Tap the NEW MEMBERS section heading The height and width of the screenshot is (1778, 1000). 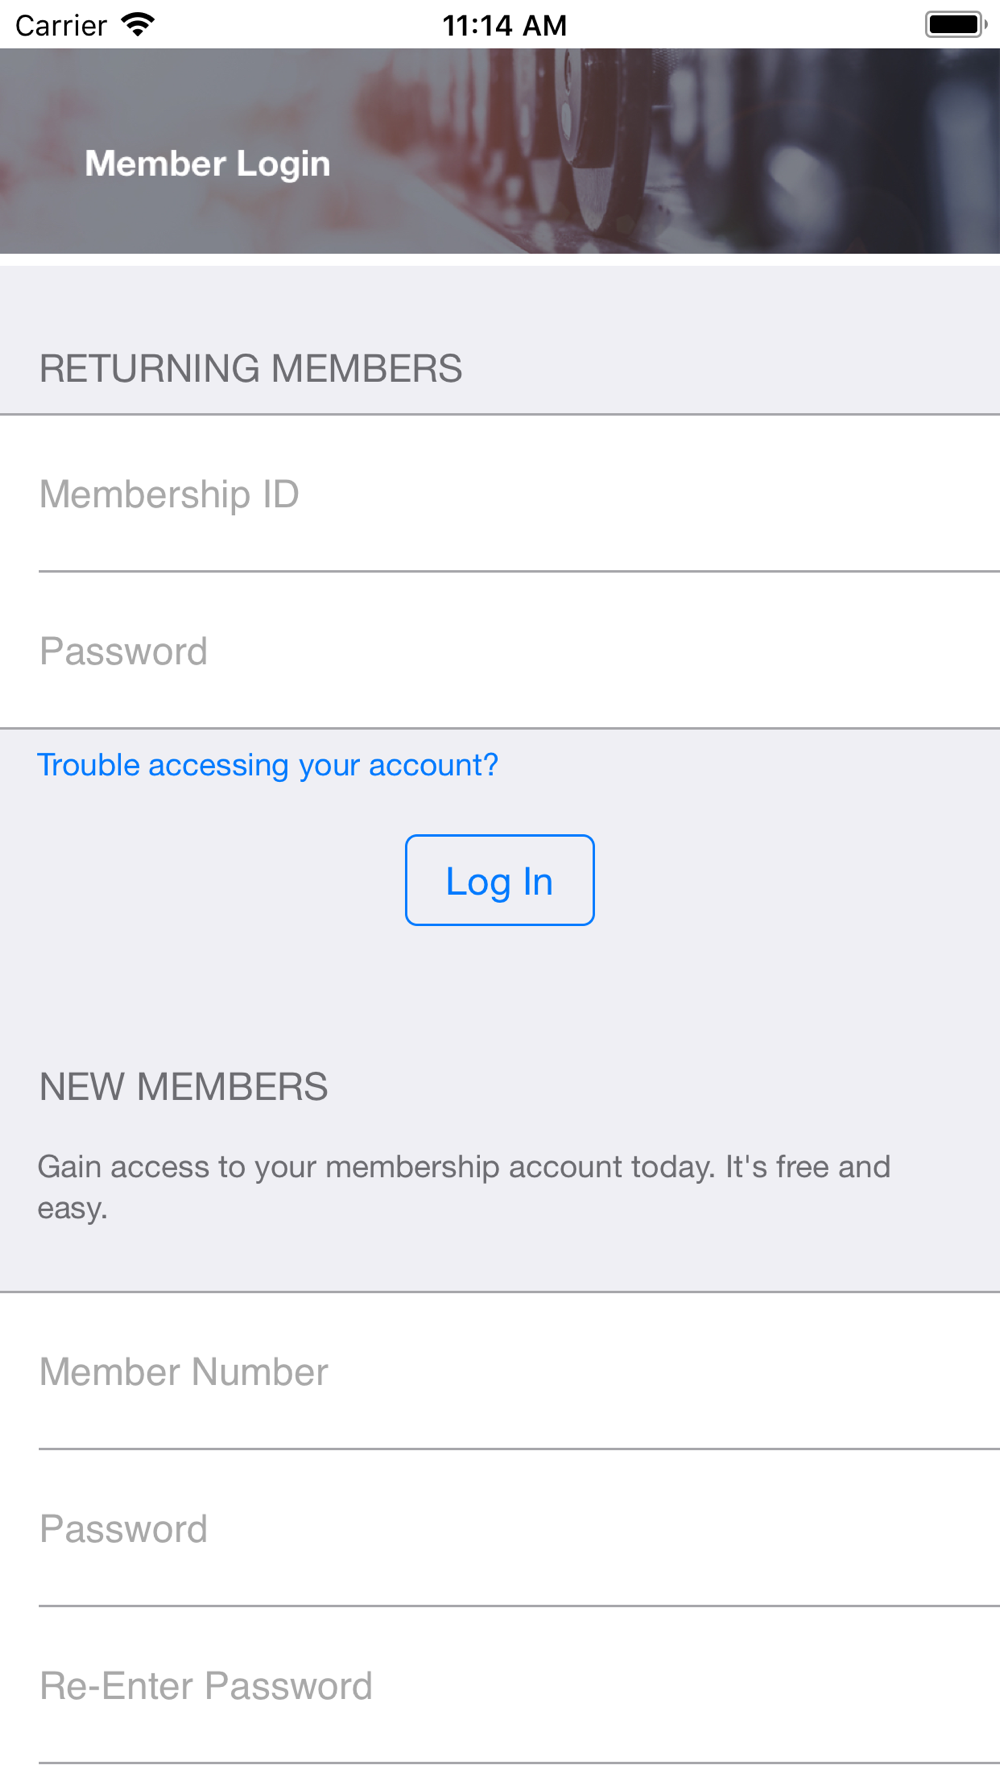click(183, 1087)
